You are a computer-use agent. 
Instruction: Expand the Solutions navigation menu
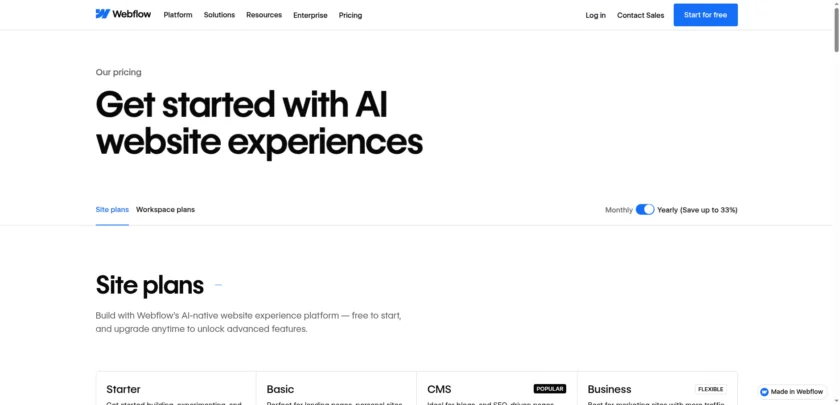(219, 15)
